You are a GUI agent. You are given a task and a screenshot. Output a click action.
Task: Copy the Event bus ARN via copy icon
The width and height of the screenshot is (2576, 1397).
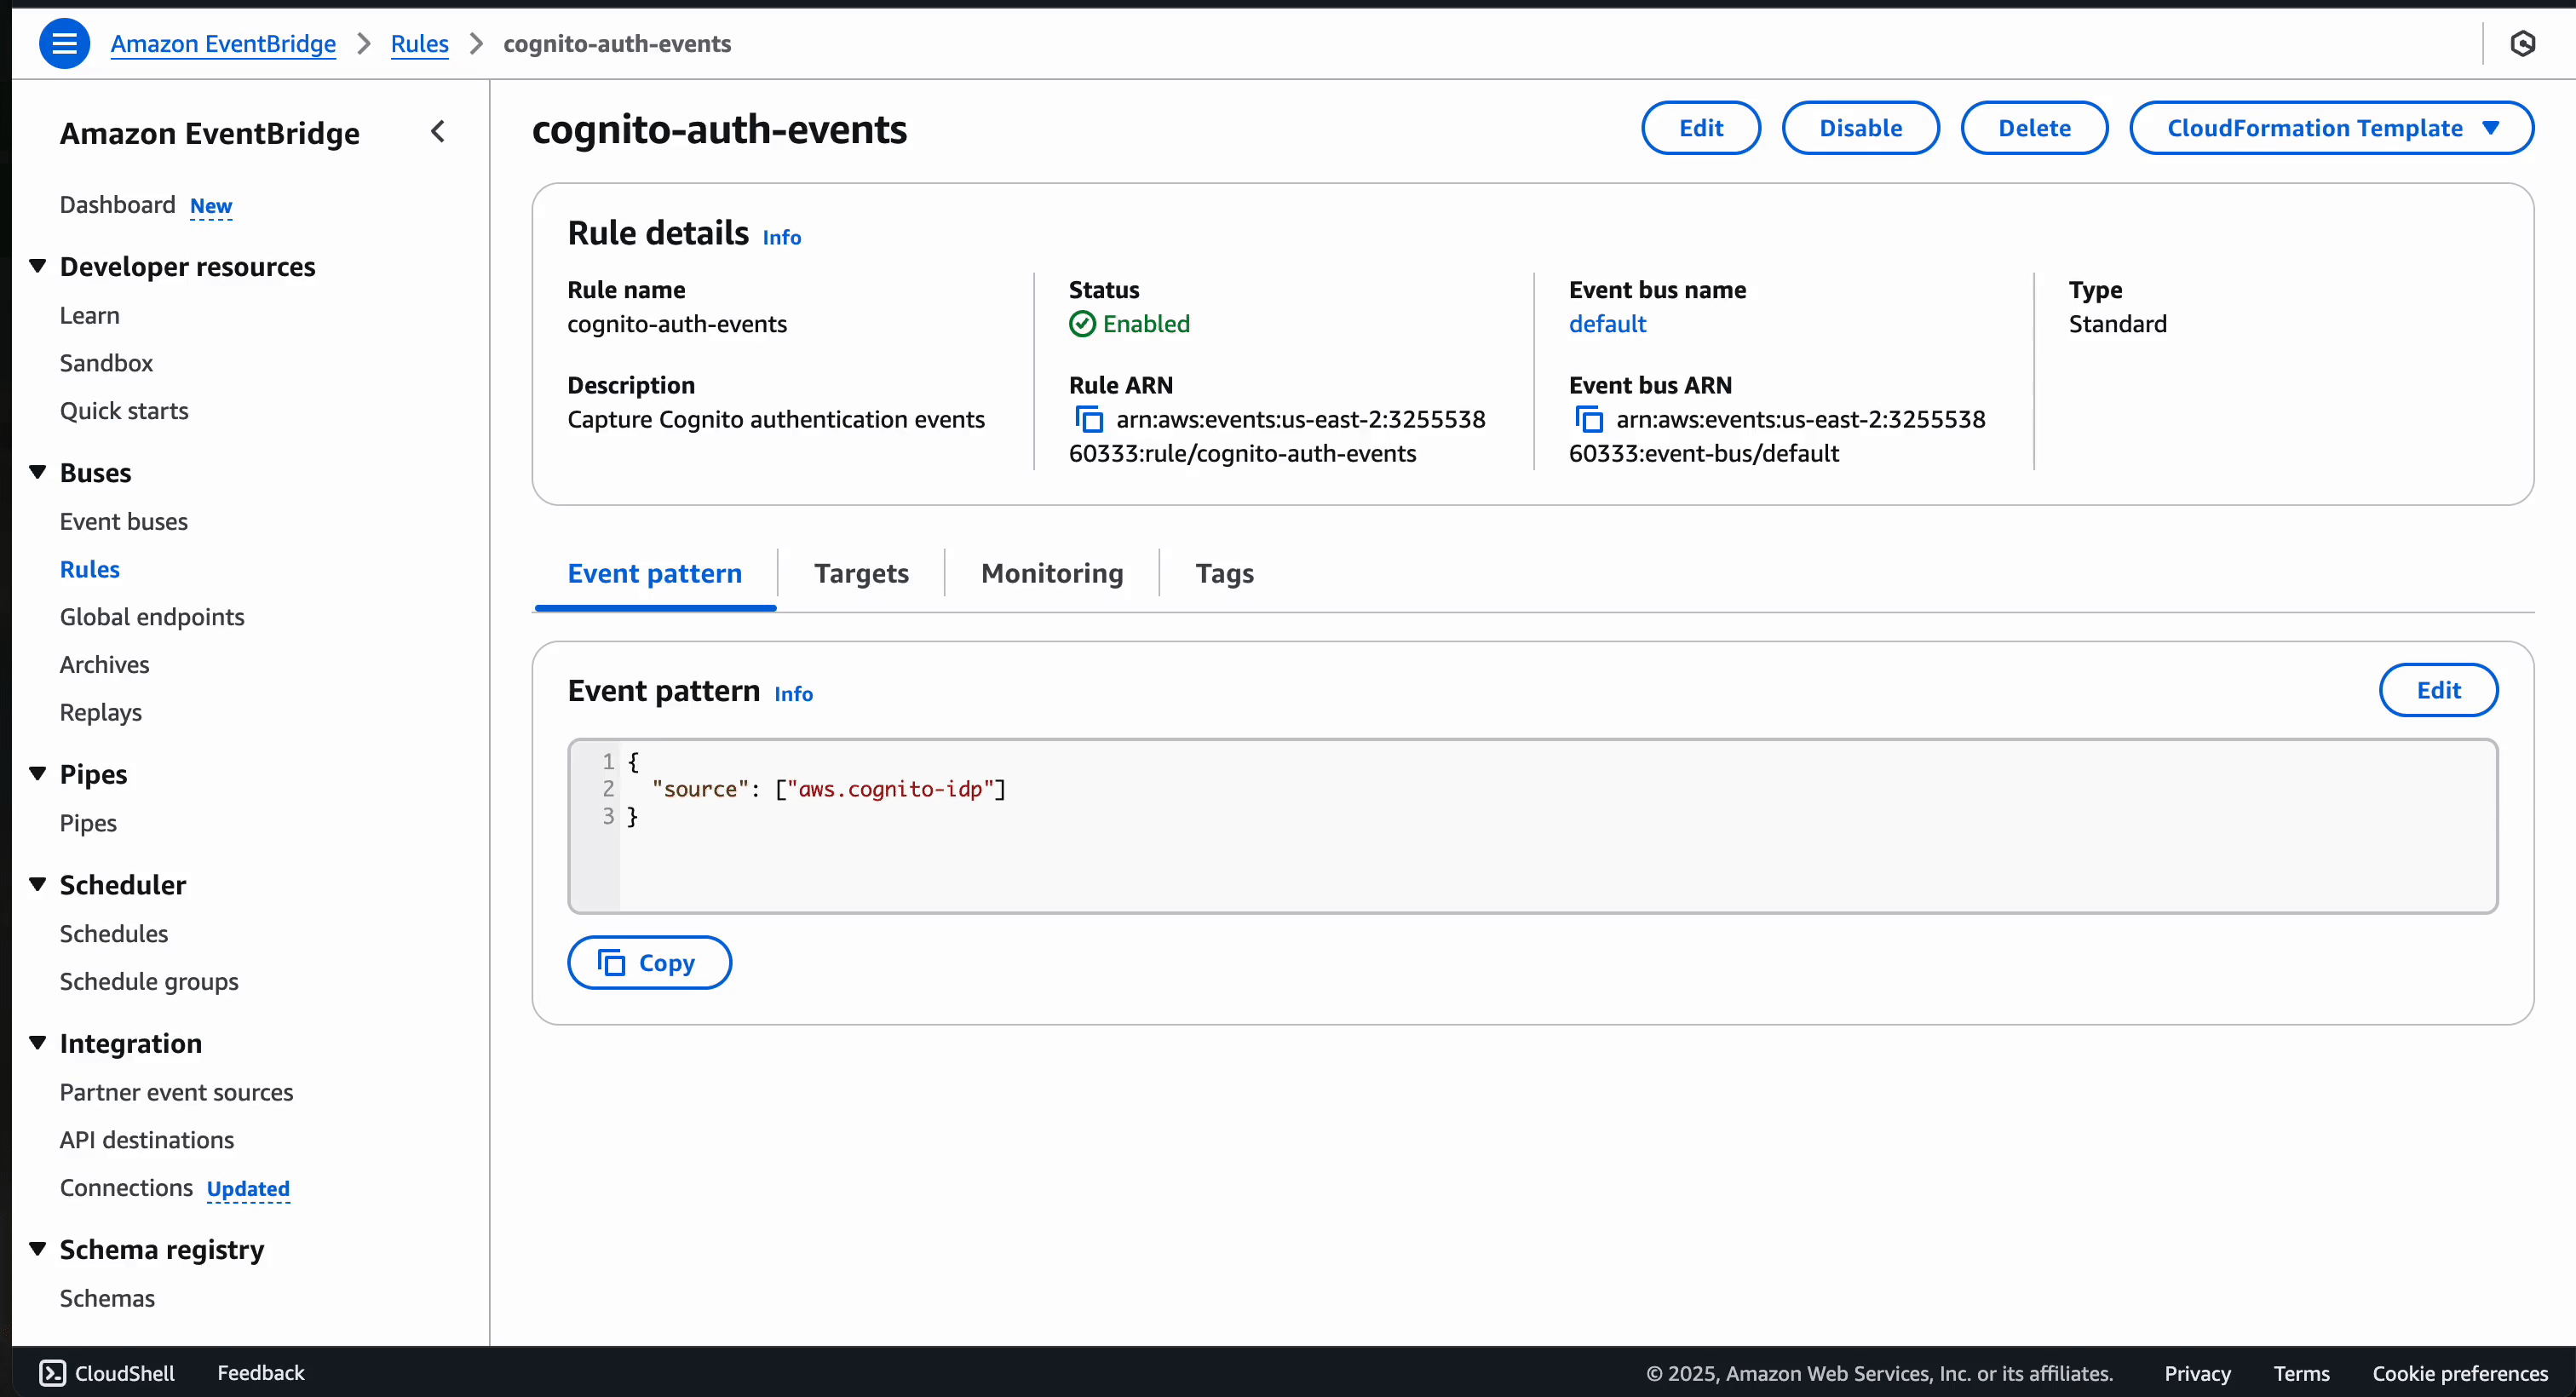1589,419
